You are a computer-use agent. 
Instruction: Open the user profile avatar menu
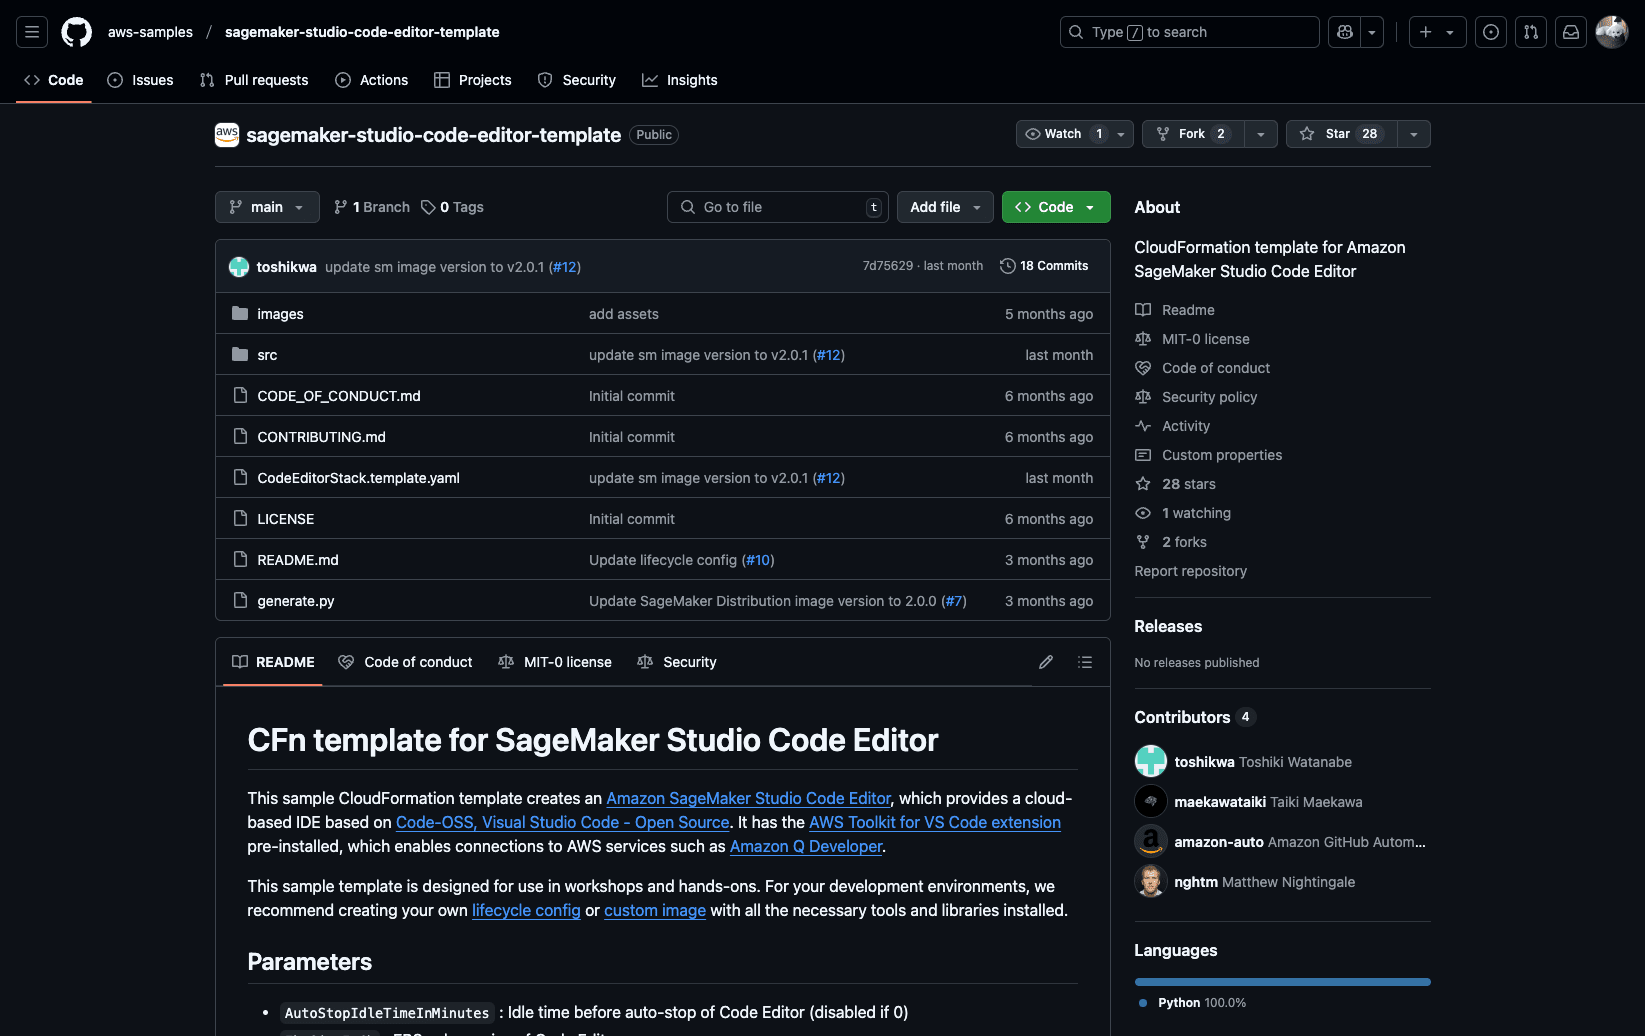pyautogui.click(x=1612, y=32)
